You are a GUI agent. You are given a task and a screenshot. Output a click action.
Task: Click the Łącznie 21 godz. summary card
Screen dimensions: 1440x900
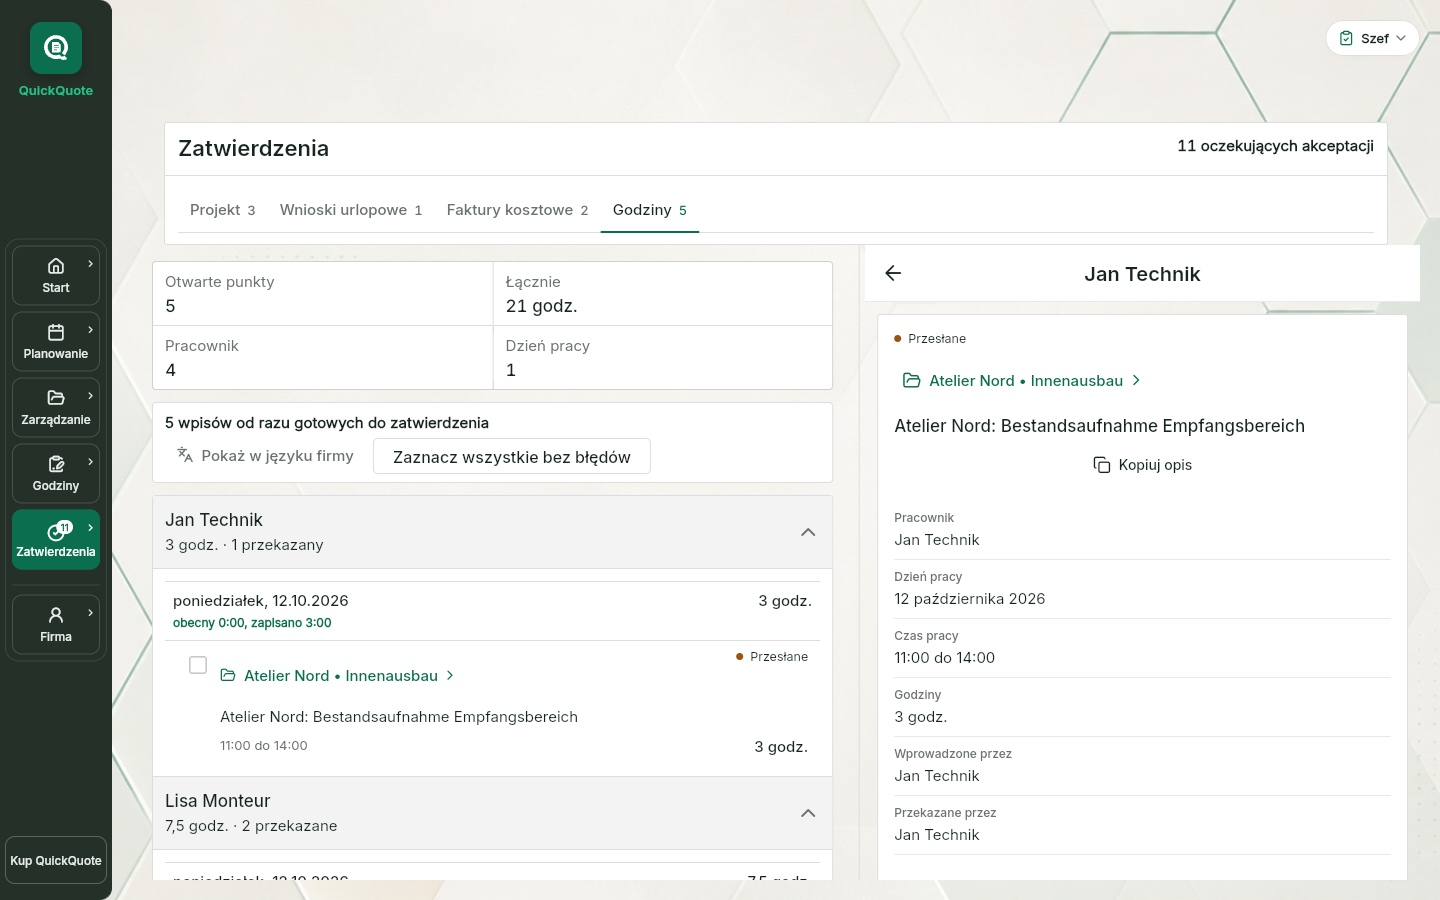pos(663,294)
